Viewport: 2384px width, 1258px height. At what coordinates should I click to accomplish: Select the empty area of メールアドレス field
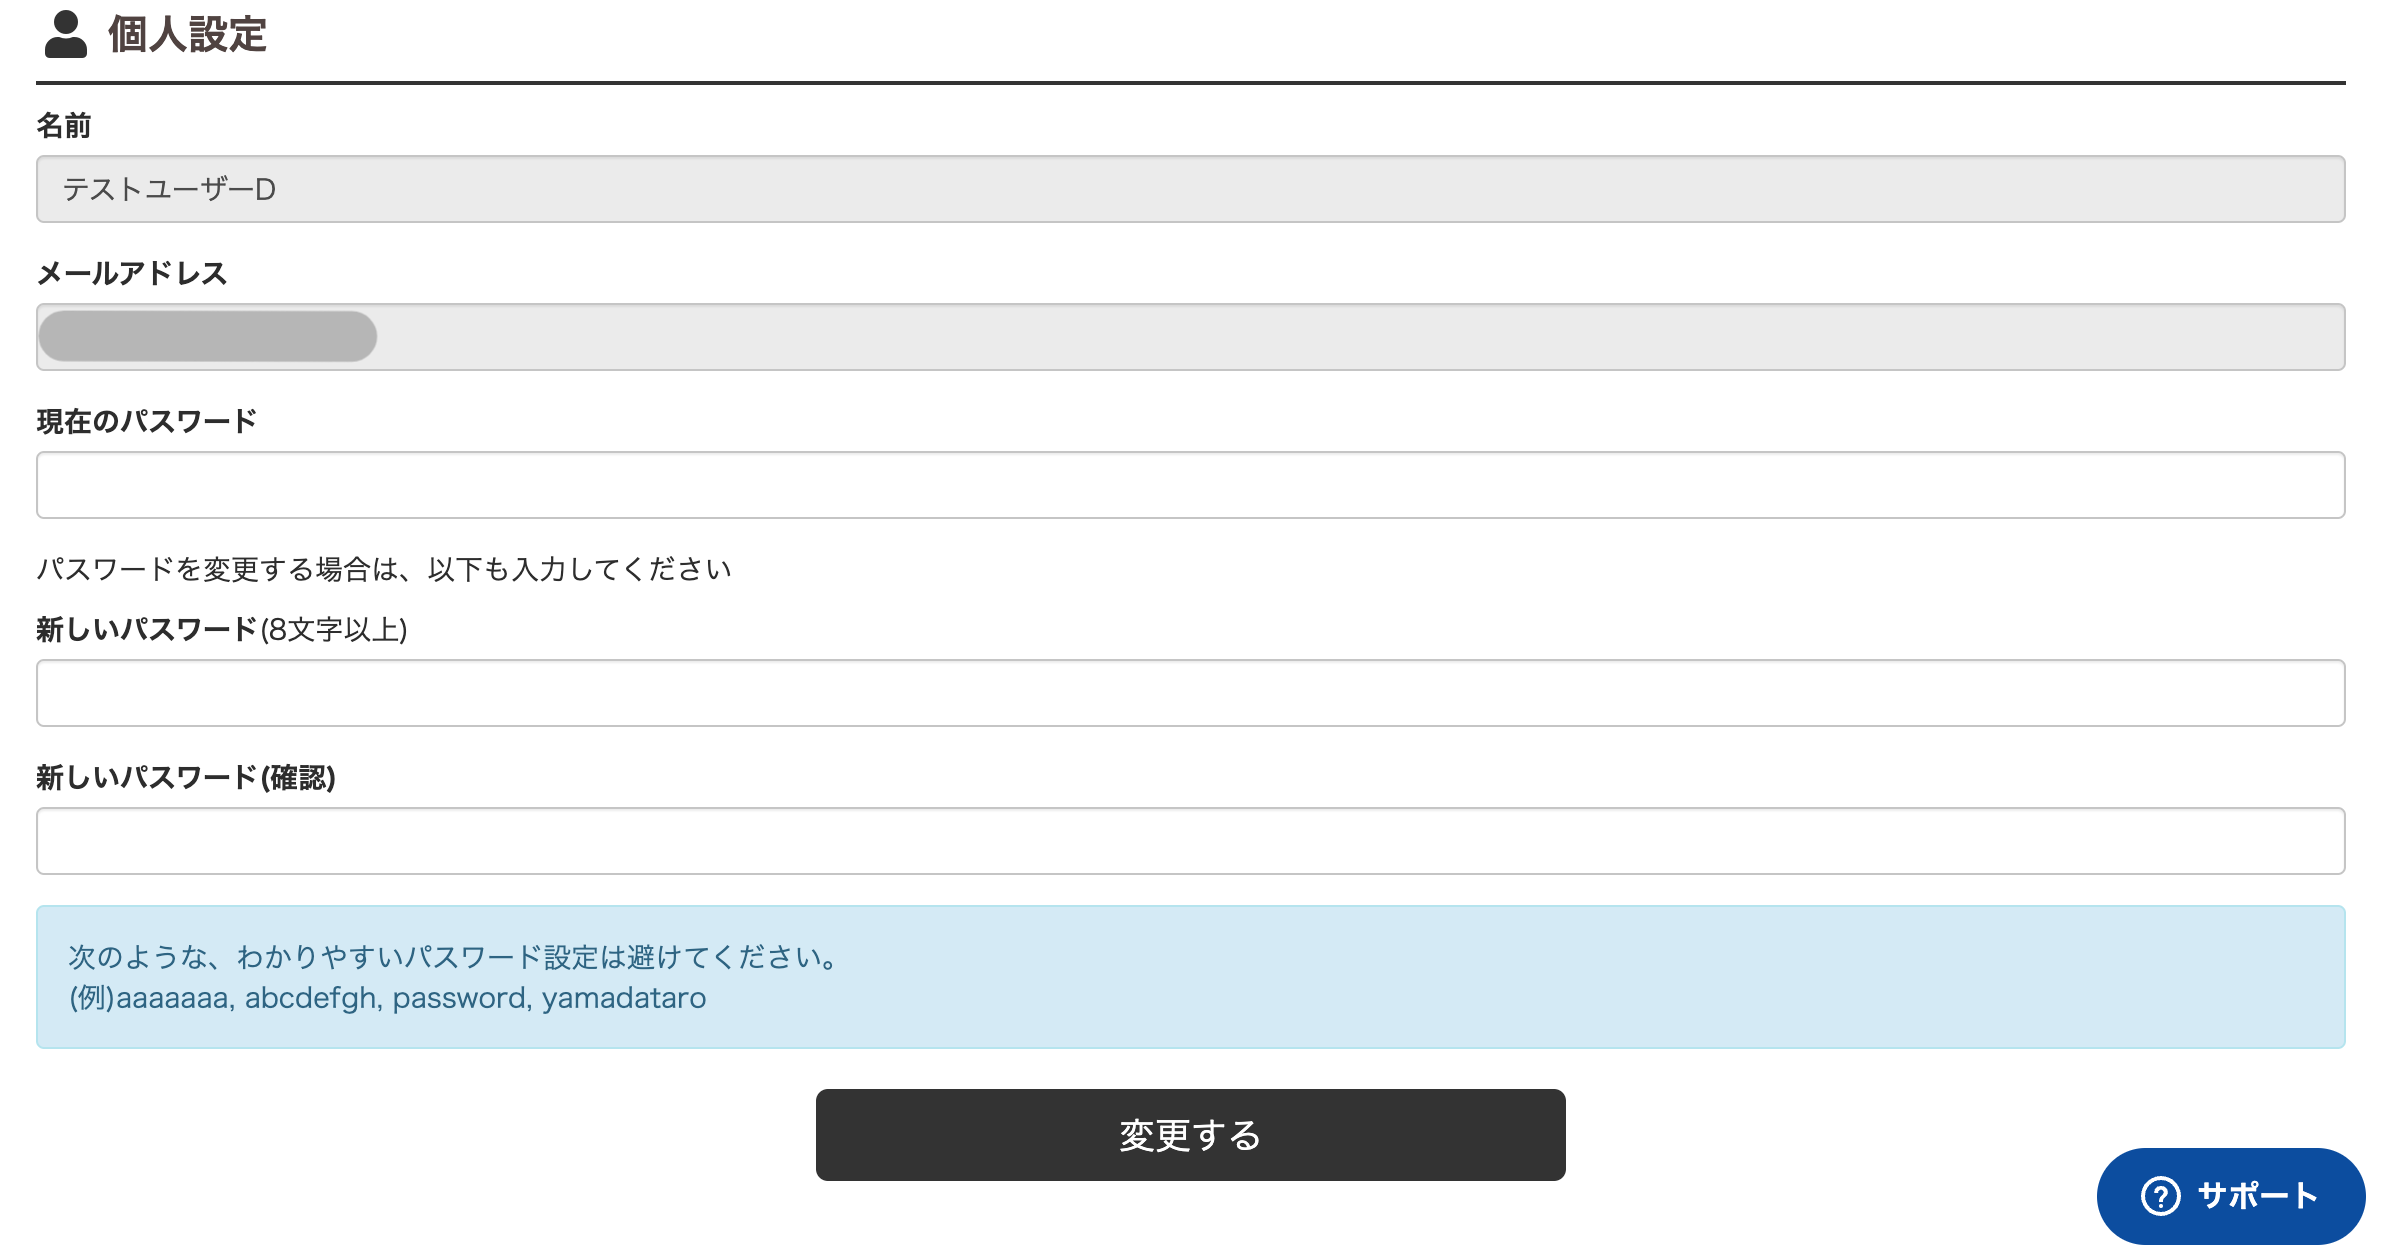pos(1360,337)
